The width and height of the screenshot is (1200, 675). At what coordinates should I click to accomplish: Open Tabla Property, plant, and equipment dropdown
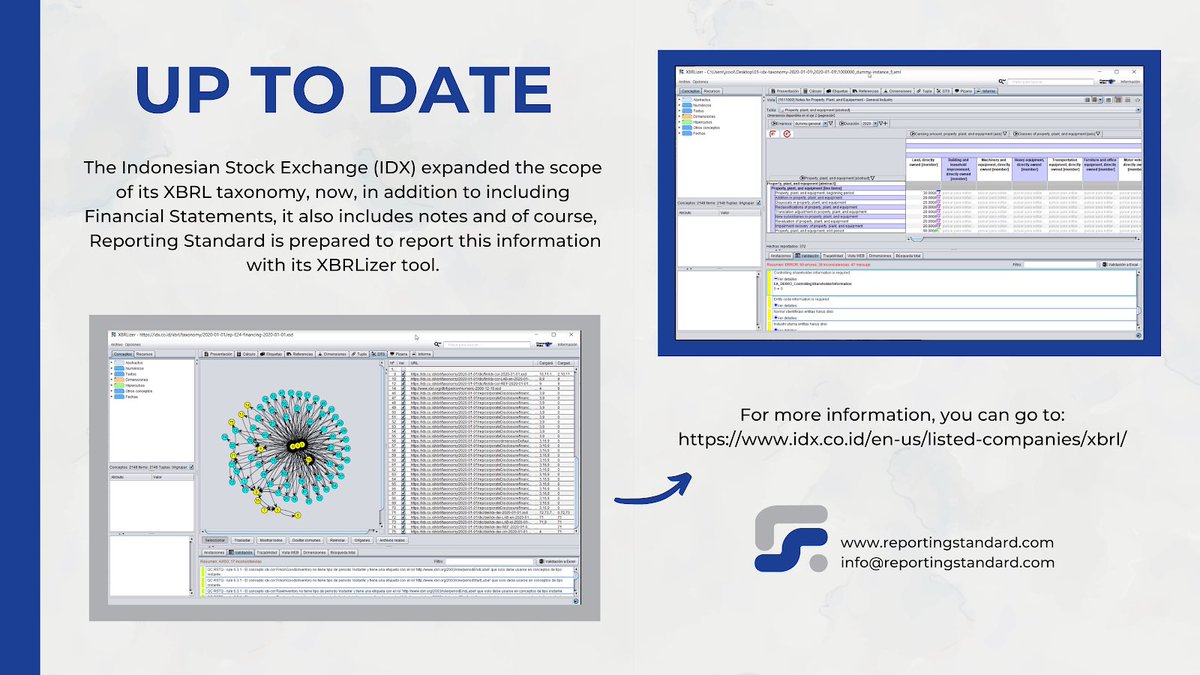click(x=960, y=110)
